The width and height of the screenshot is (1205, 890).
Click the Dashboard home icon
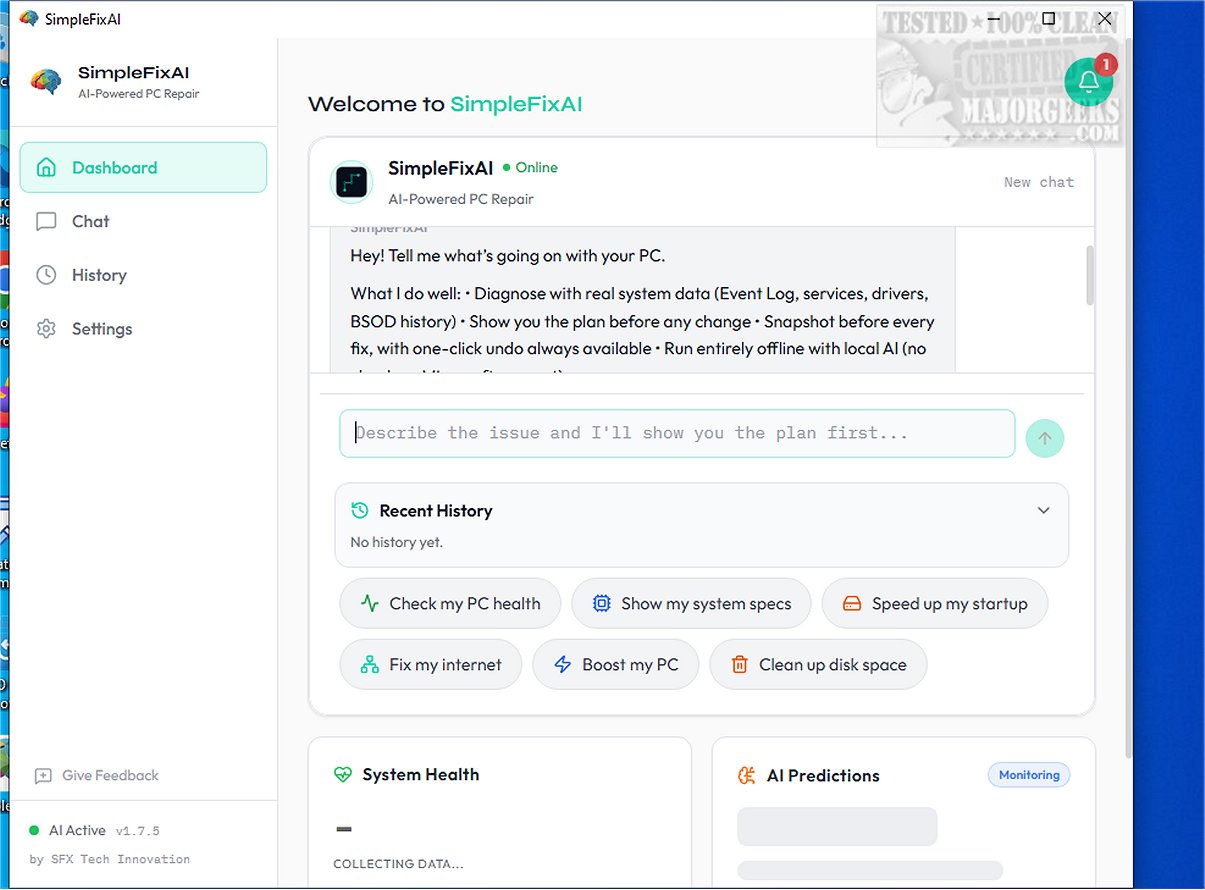46,168
